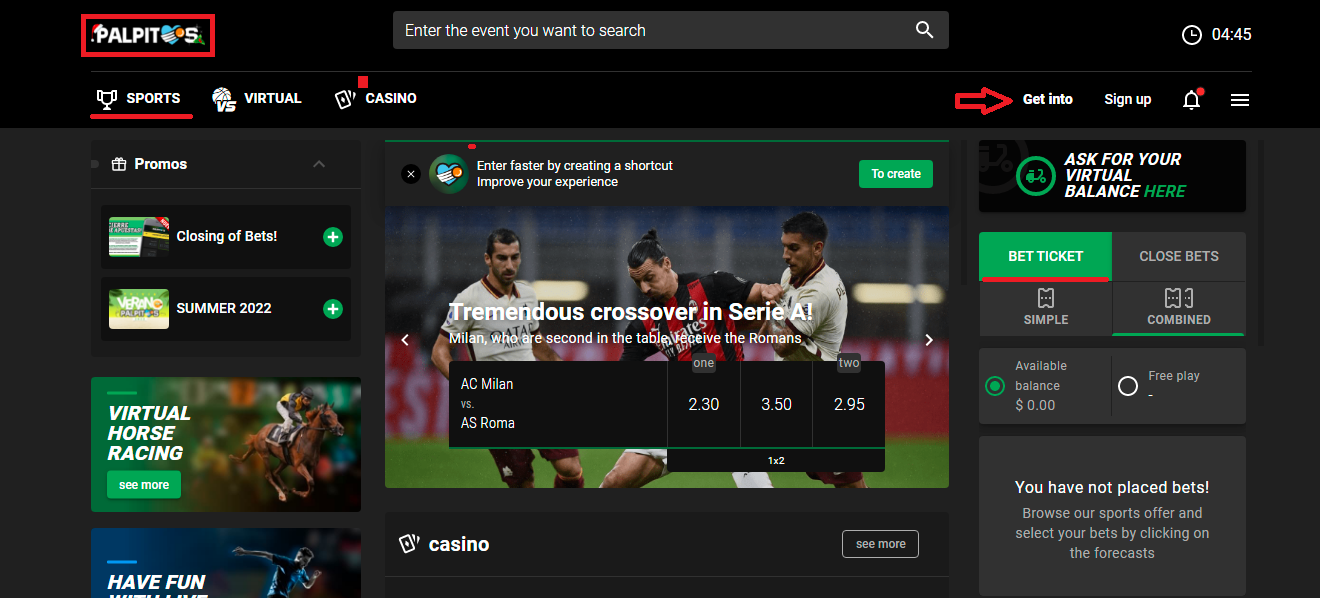1320x598 pixels.
Task: Click the green plus on Closing of Bets
Action: [x=333, y=237]
